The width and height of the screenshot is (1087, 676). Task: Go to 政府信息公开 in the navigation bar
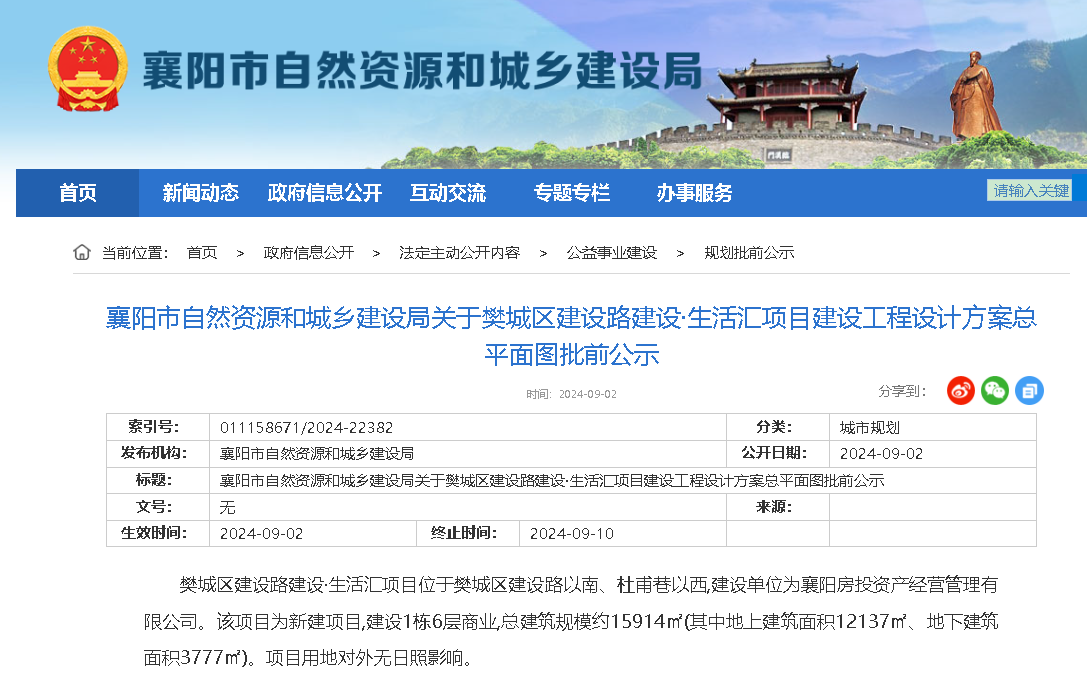tap(324, 193)
